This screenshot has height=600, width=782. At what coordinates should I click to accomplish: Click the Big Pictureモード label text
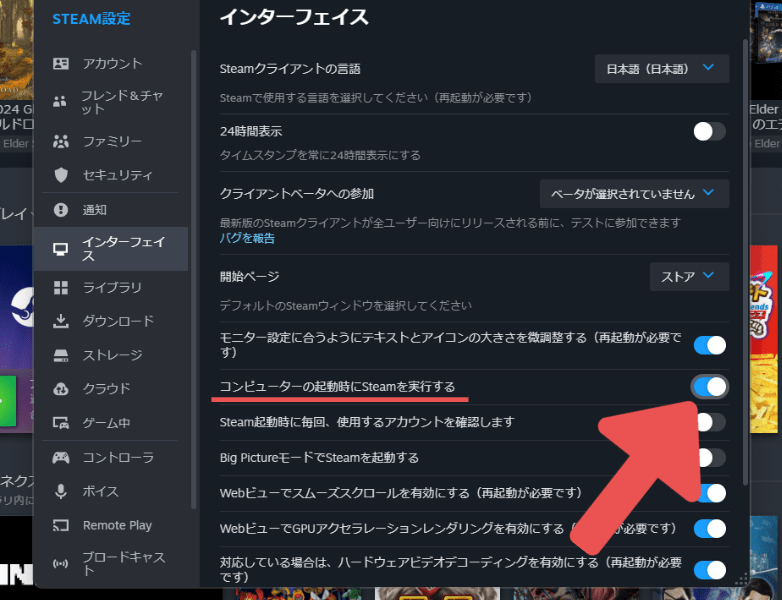[x=319, y=457]
